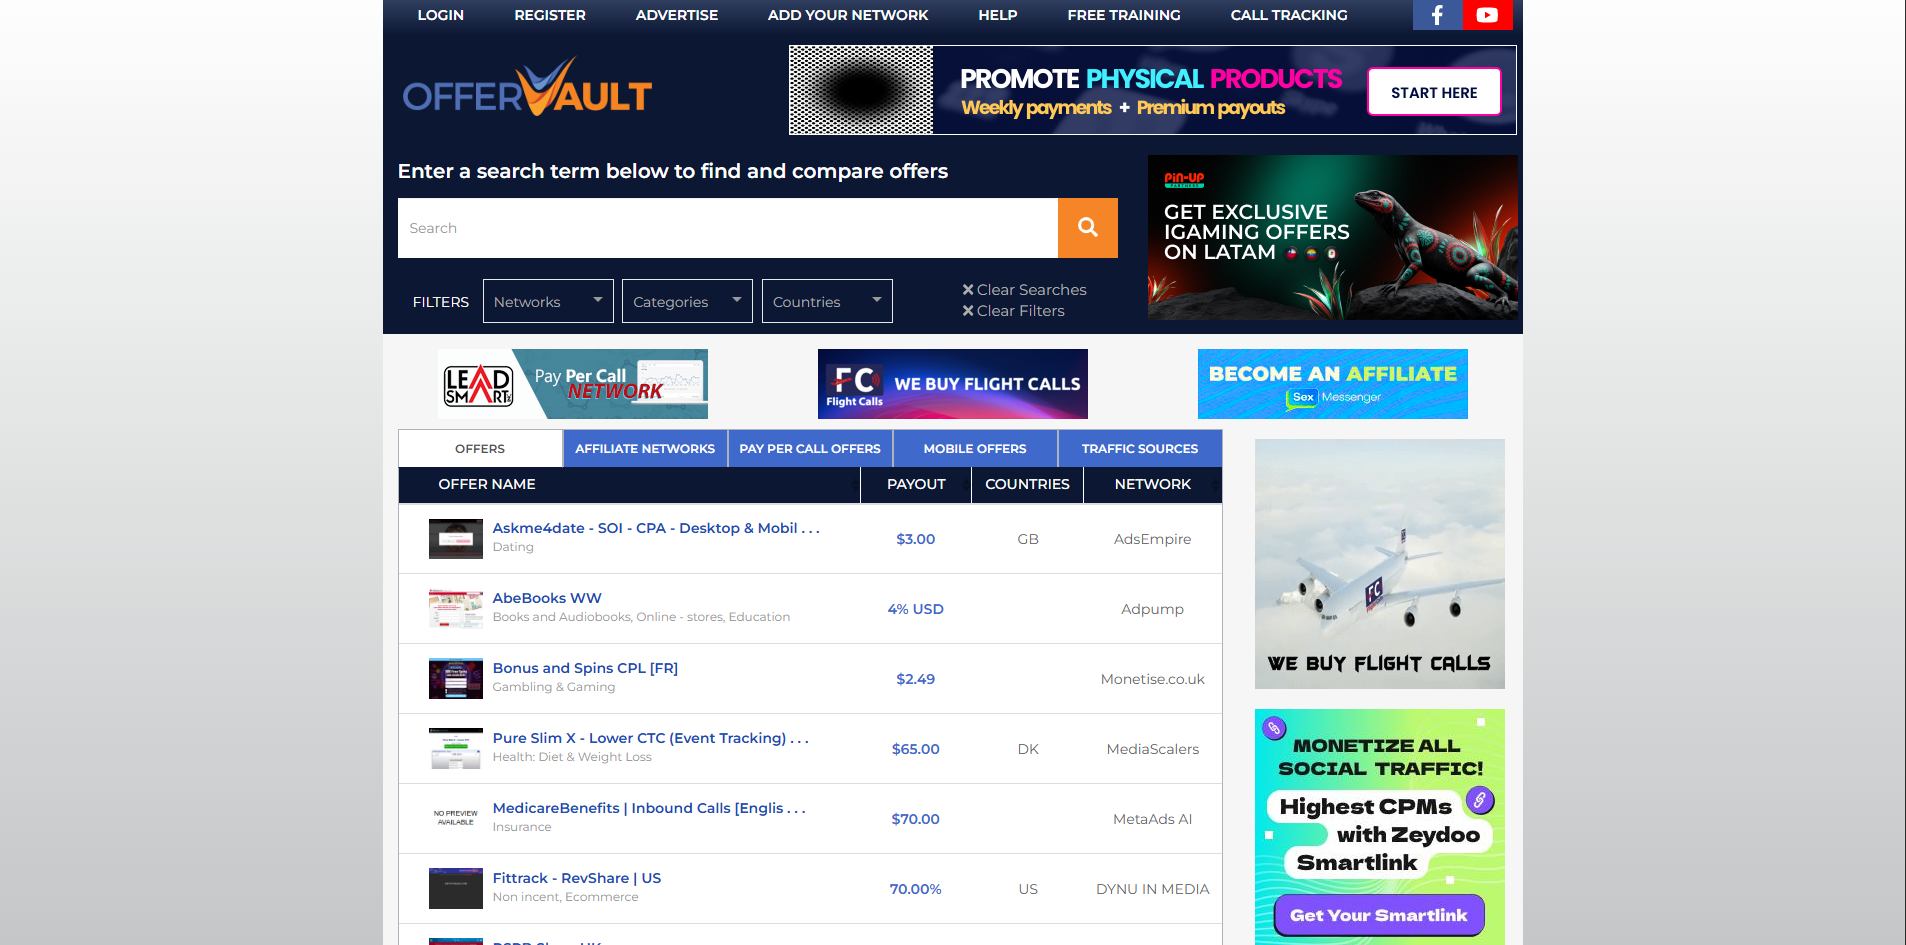Click the Clear Filters X icon
Viewport: 1906px width, 945px height.
pyautogui.click(x=967, y=311)
